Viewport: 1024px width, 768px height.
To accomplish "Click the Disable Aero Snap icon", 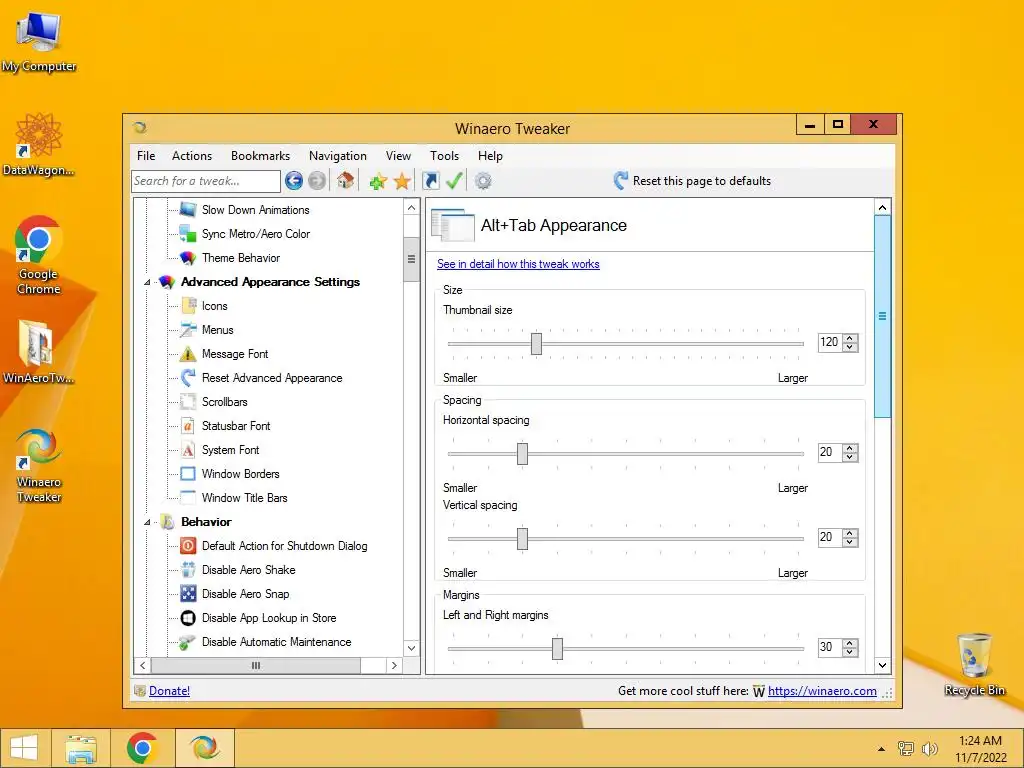I will 188,594.
